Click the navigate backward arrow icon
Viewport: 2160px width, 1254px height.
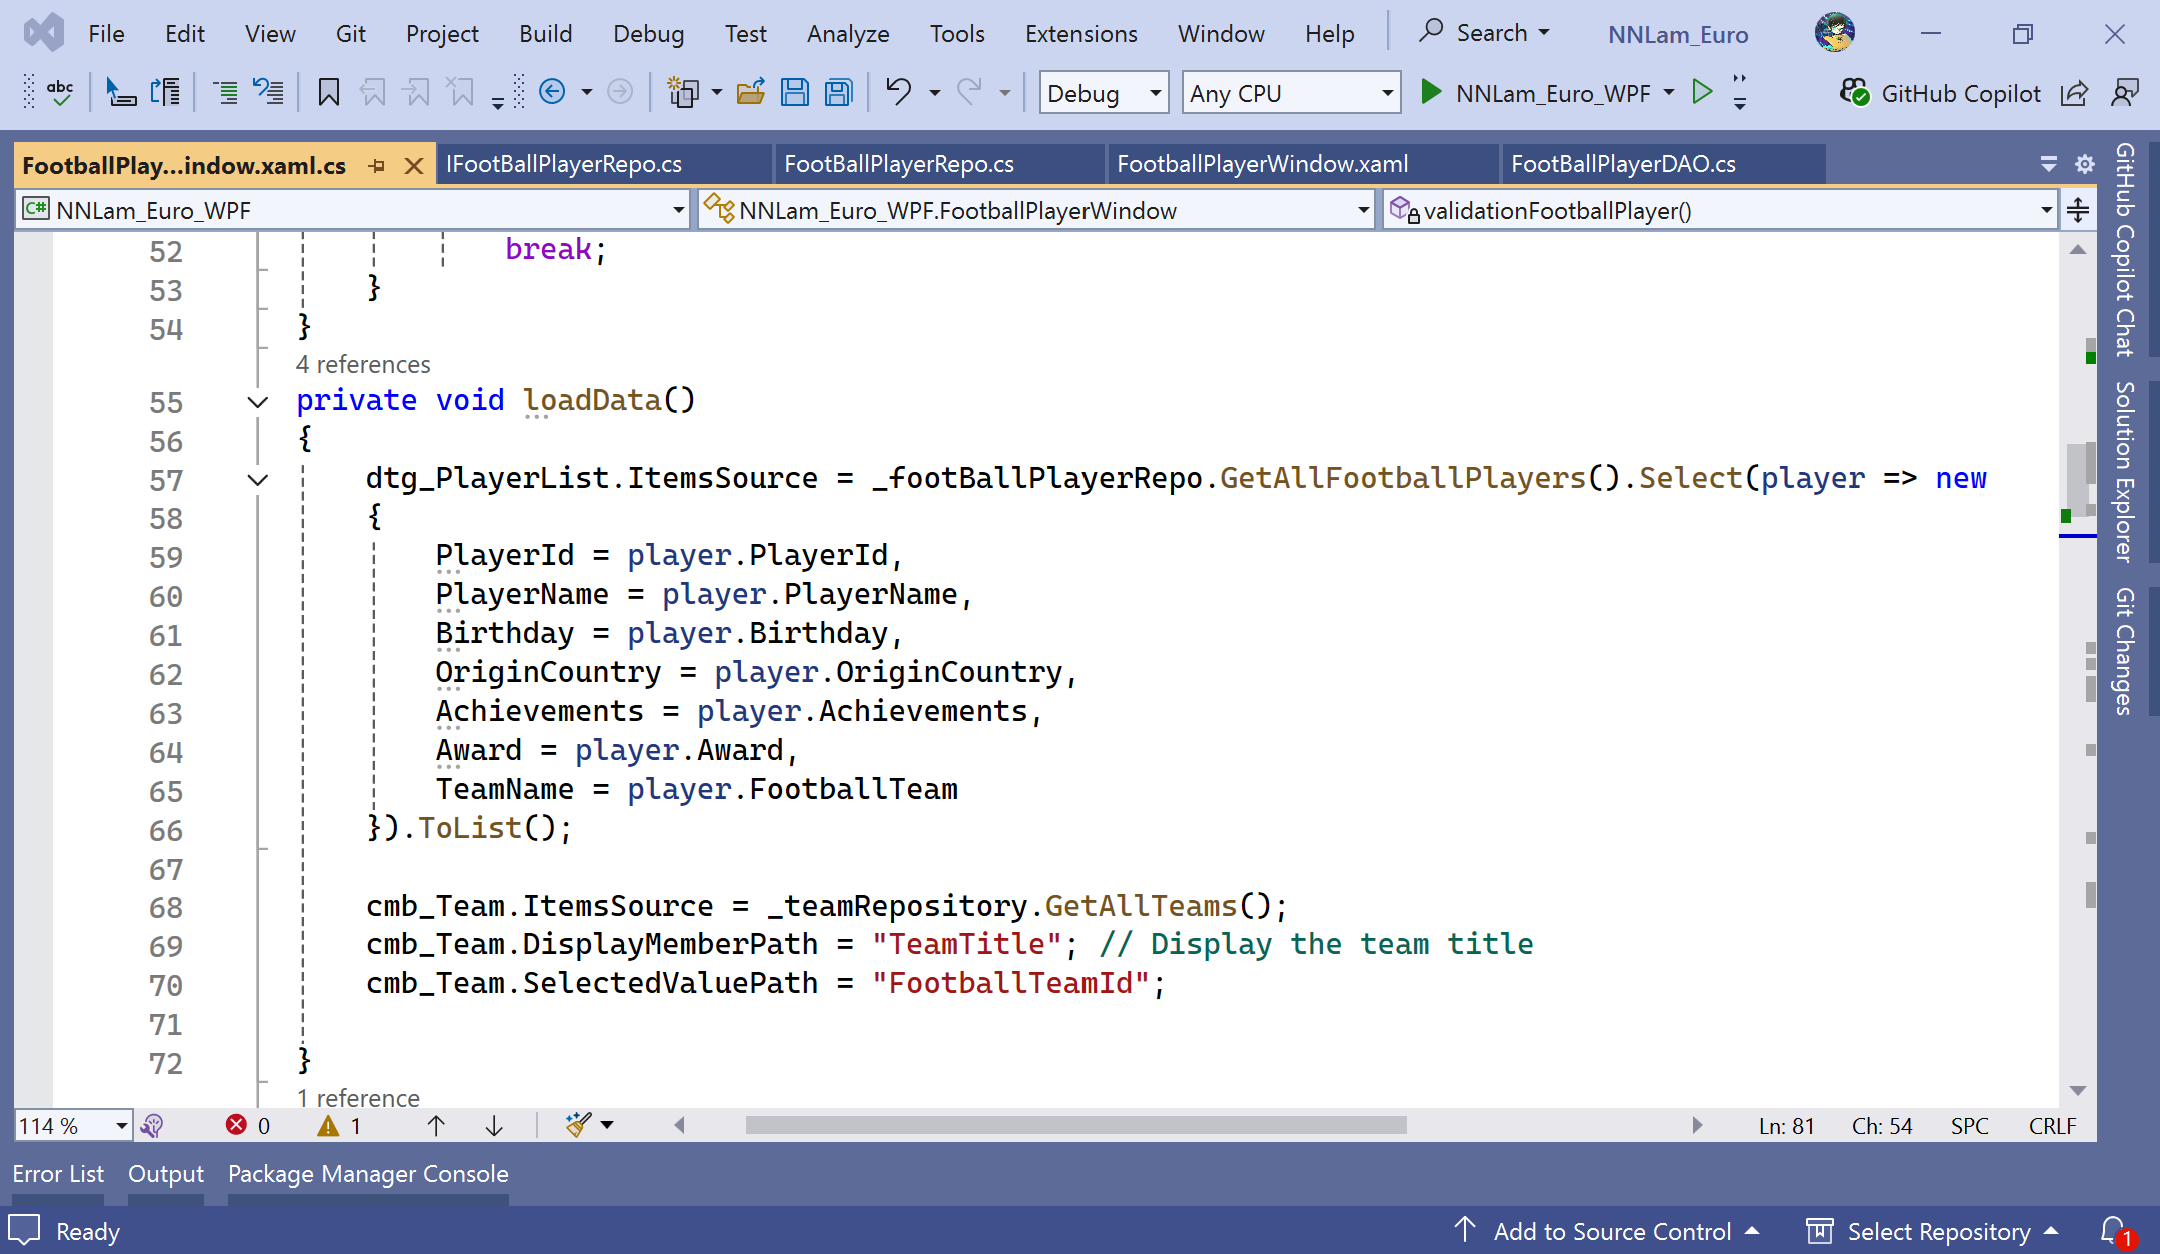[x=552, y=93]
